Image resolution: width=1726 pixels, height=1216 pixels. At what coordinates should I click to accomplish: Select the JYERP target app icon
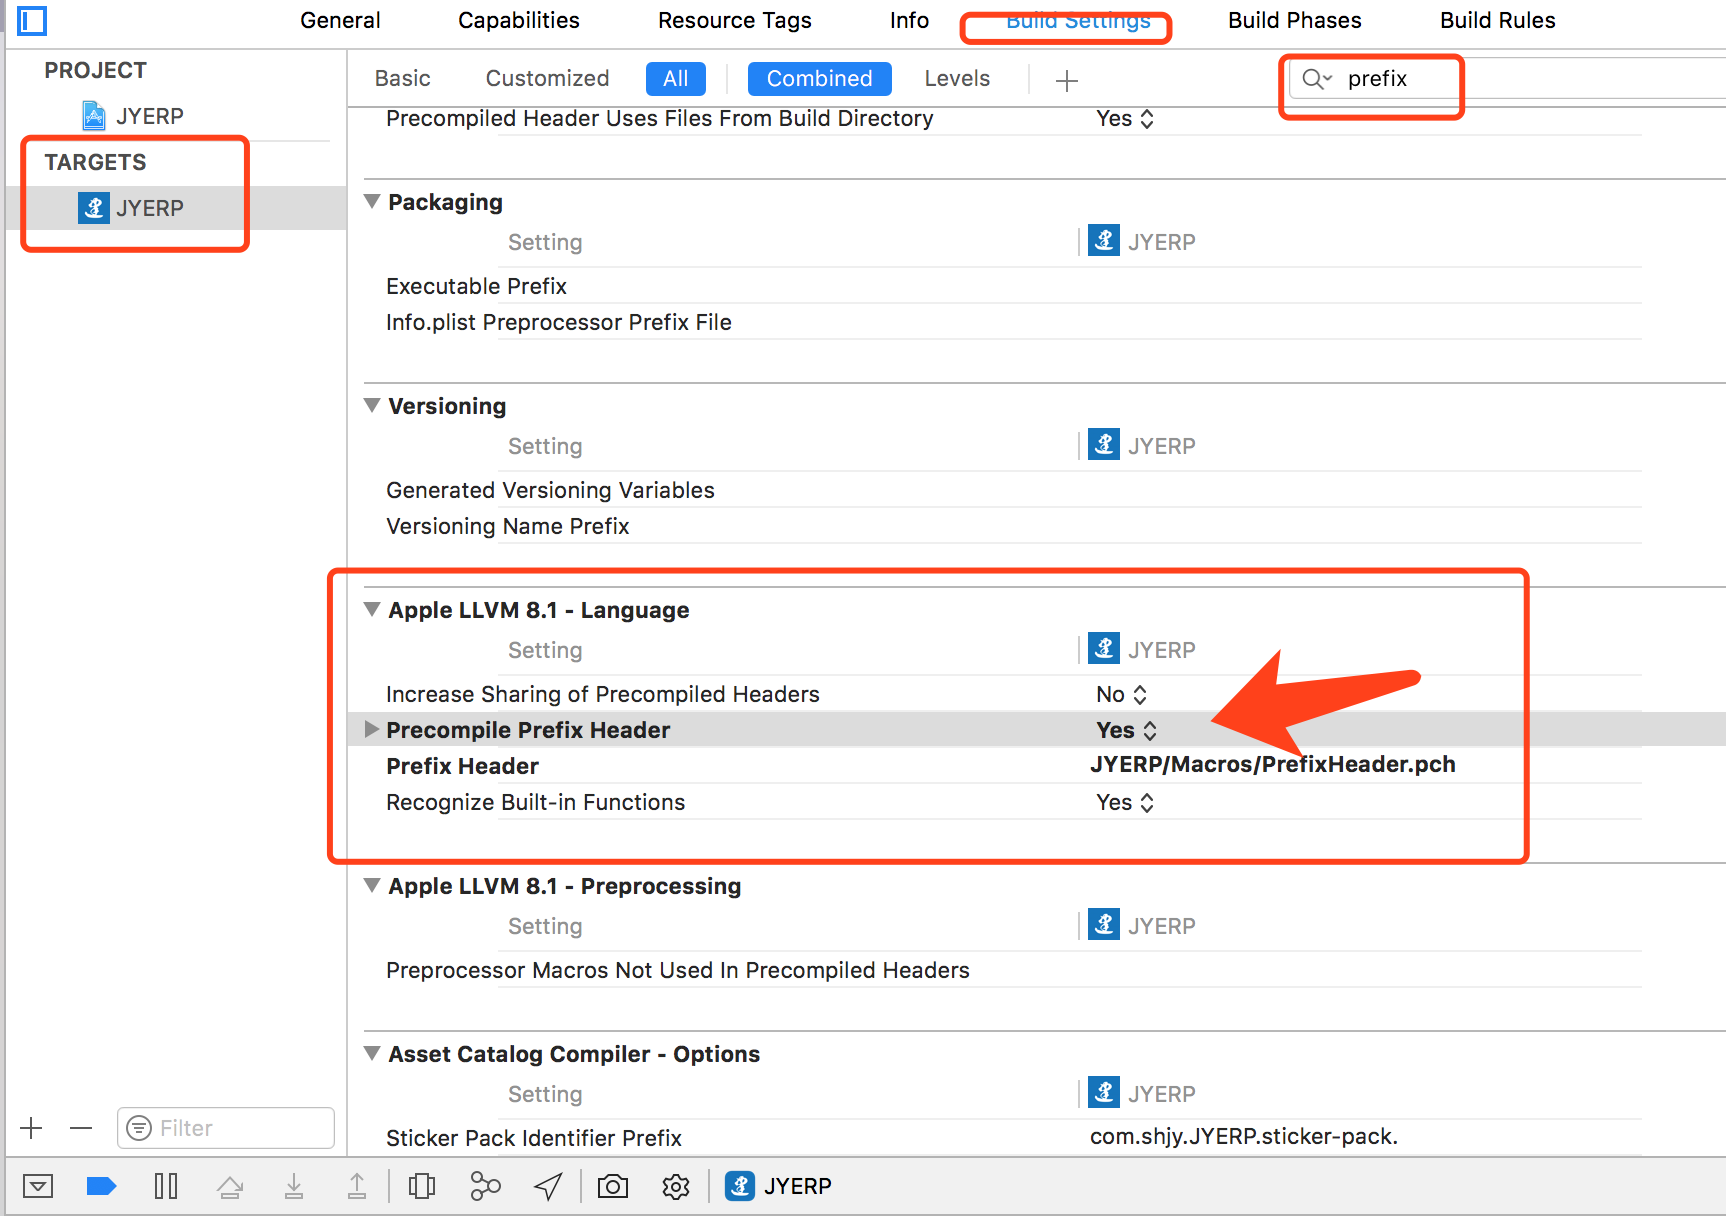click(x=94, y=208)
